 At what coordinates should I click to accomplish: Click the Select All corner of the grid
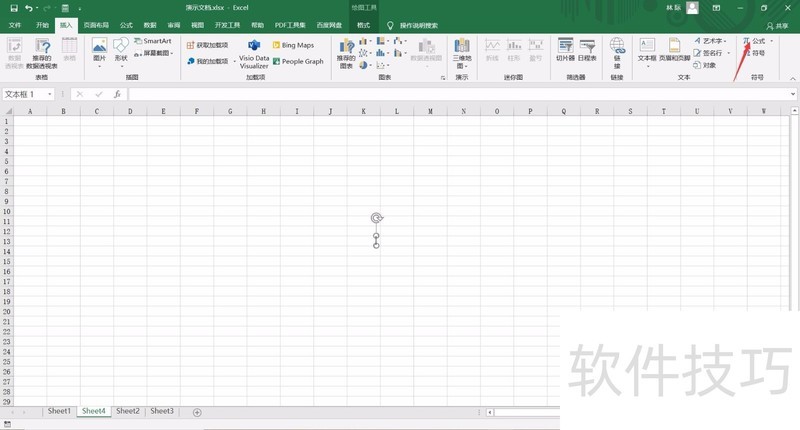7,111
